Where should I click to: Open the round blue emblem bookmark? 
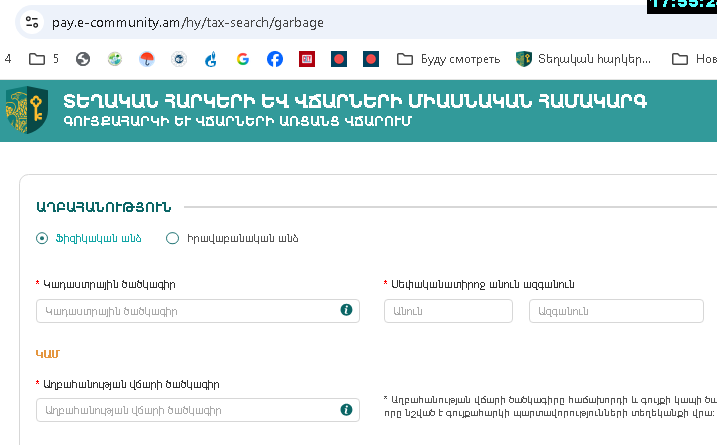click(x=179, y=59)
